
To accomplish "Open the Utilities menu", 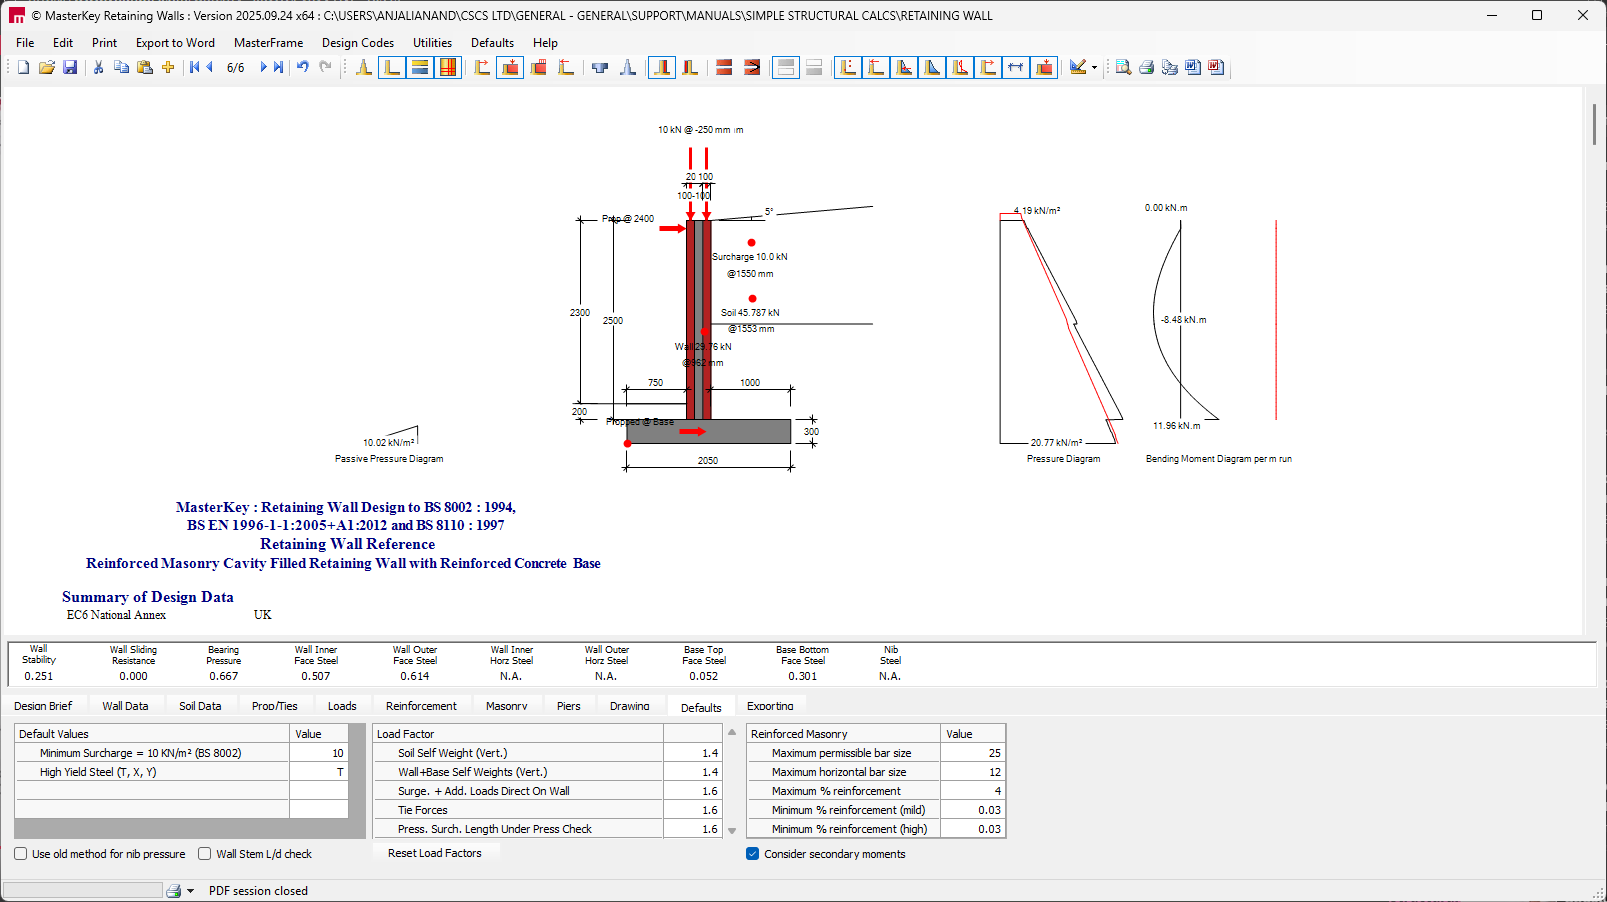I will tap(432, 43).
